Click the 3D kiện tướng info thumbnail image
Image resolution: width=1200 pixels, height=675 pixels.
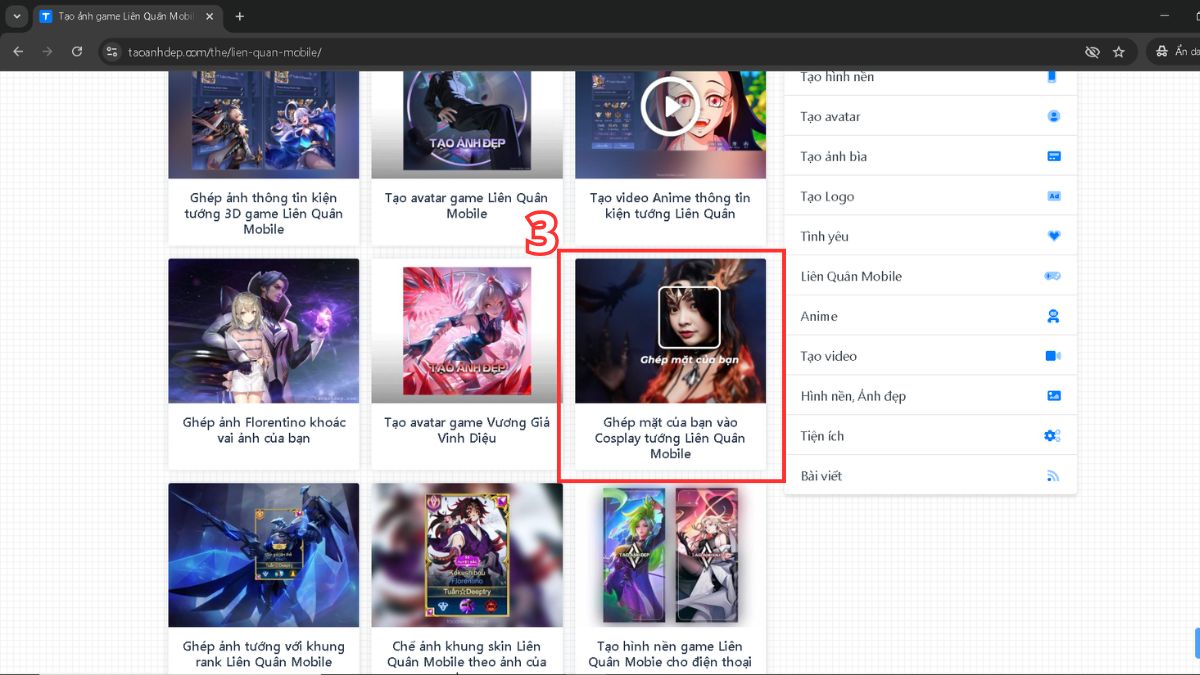pos(263,125)
